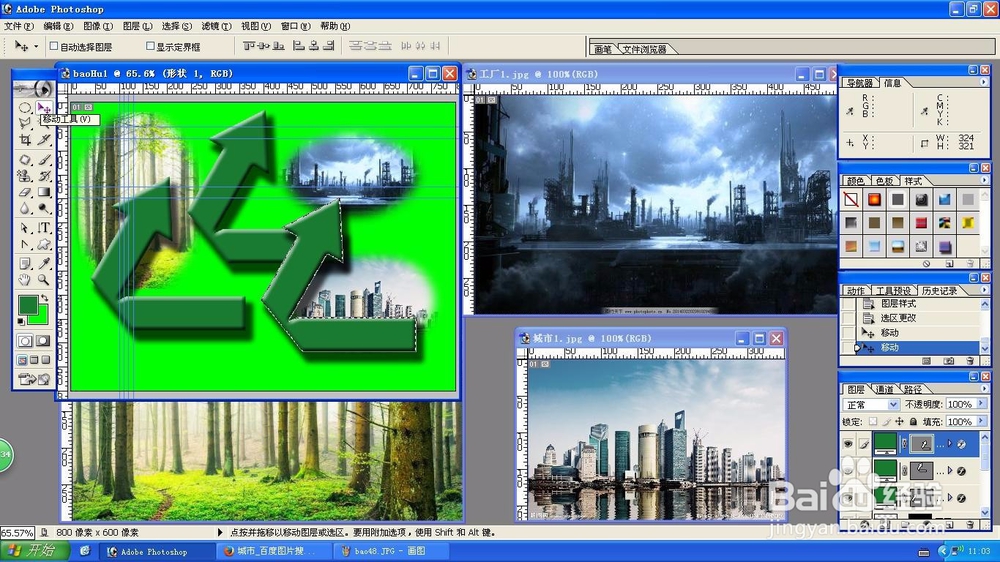The width and height of the screenshot is (1000, 562).
Task: Enable the 显示定界框 checkbox
Action: pos(151,46)
